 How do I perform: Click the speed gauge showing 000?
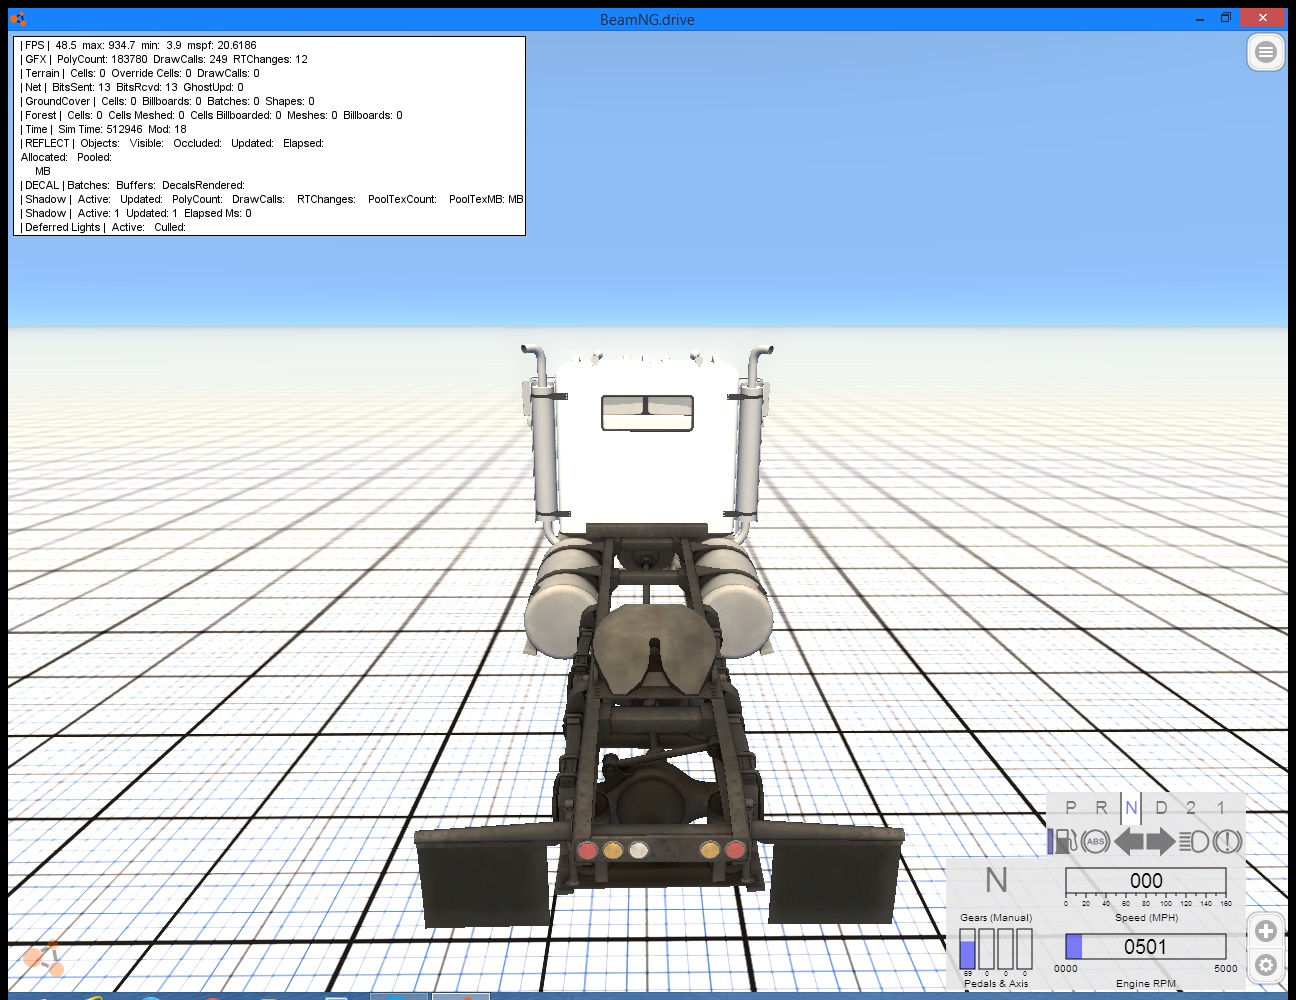1146,881
